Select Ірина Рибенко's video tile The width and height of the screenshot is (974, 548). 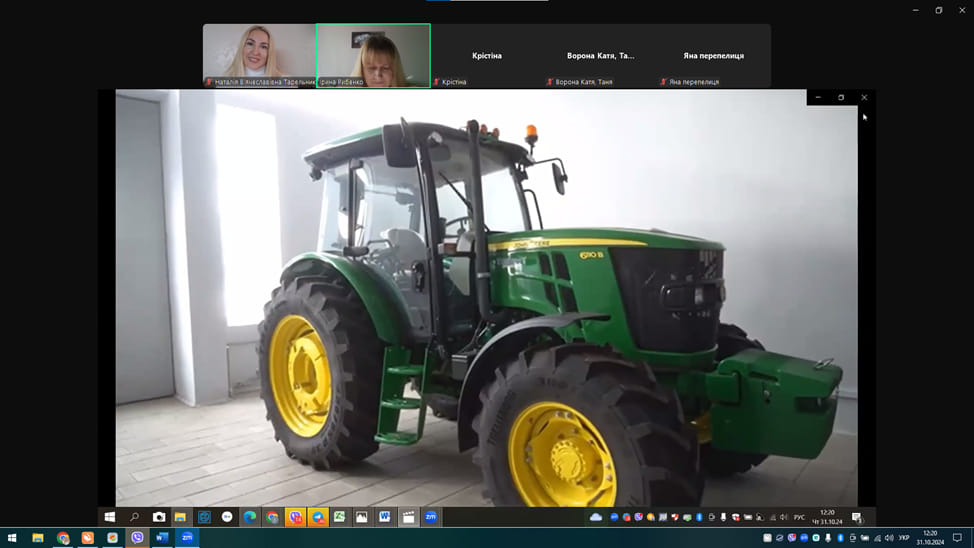click(373, 55)
